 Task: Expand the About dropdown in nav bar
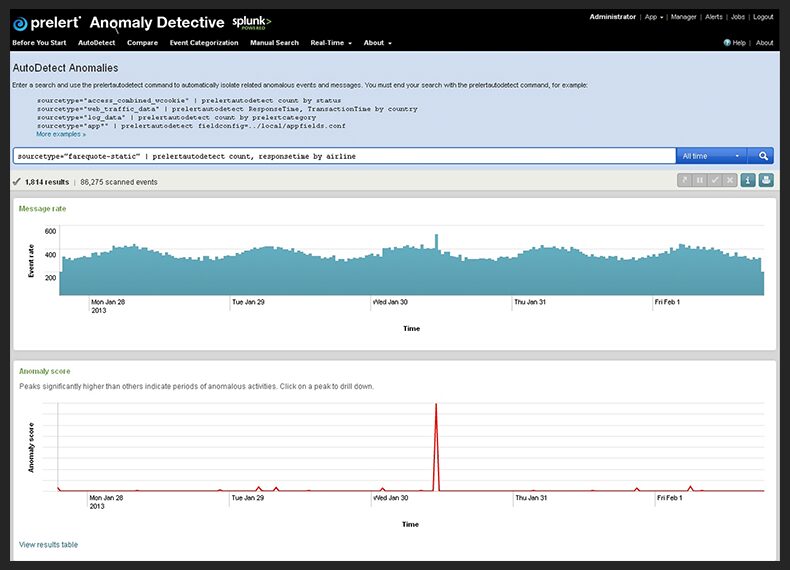pyautogui.click(x=377, y=43)
